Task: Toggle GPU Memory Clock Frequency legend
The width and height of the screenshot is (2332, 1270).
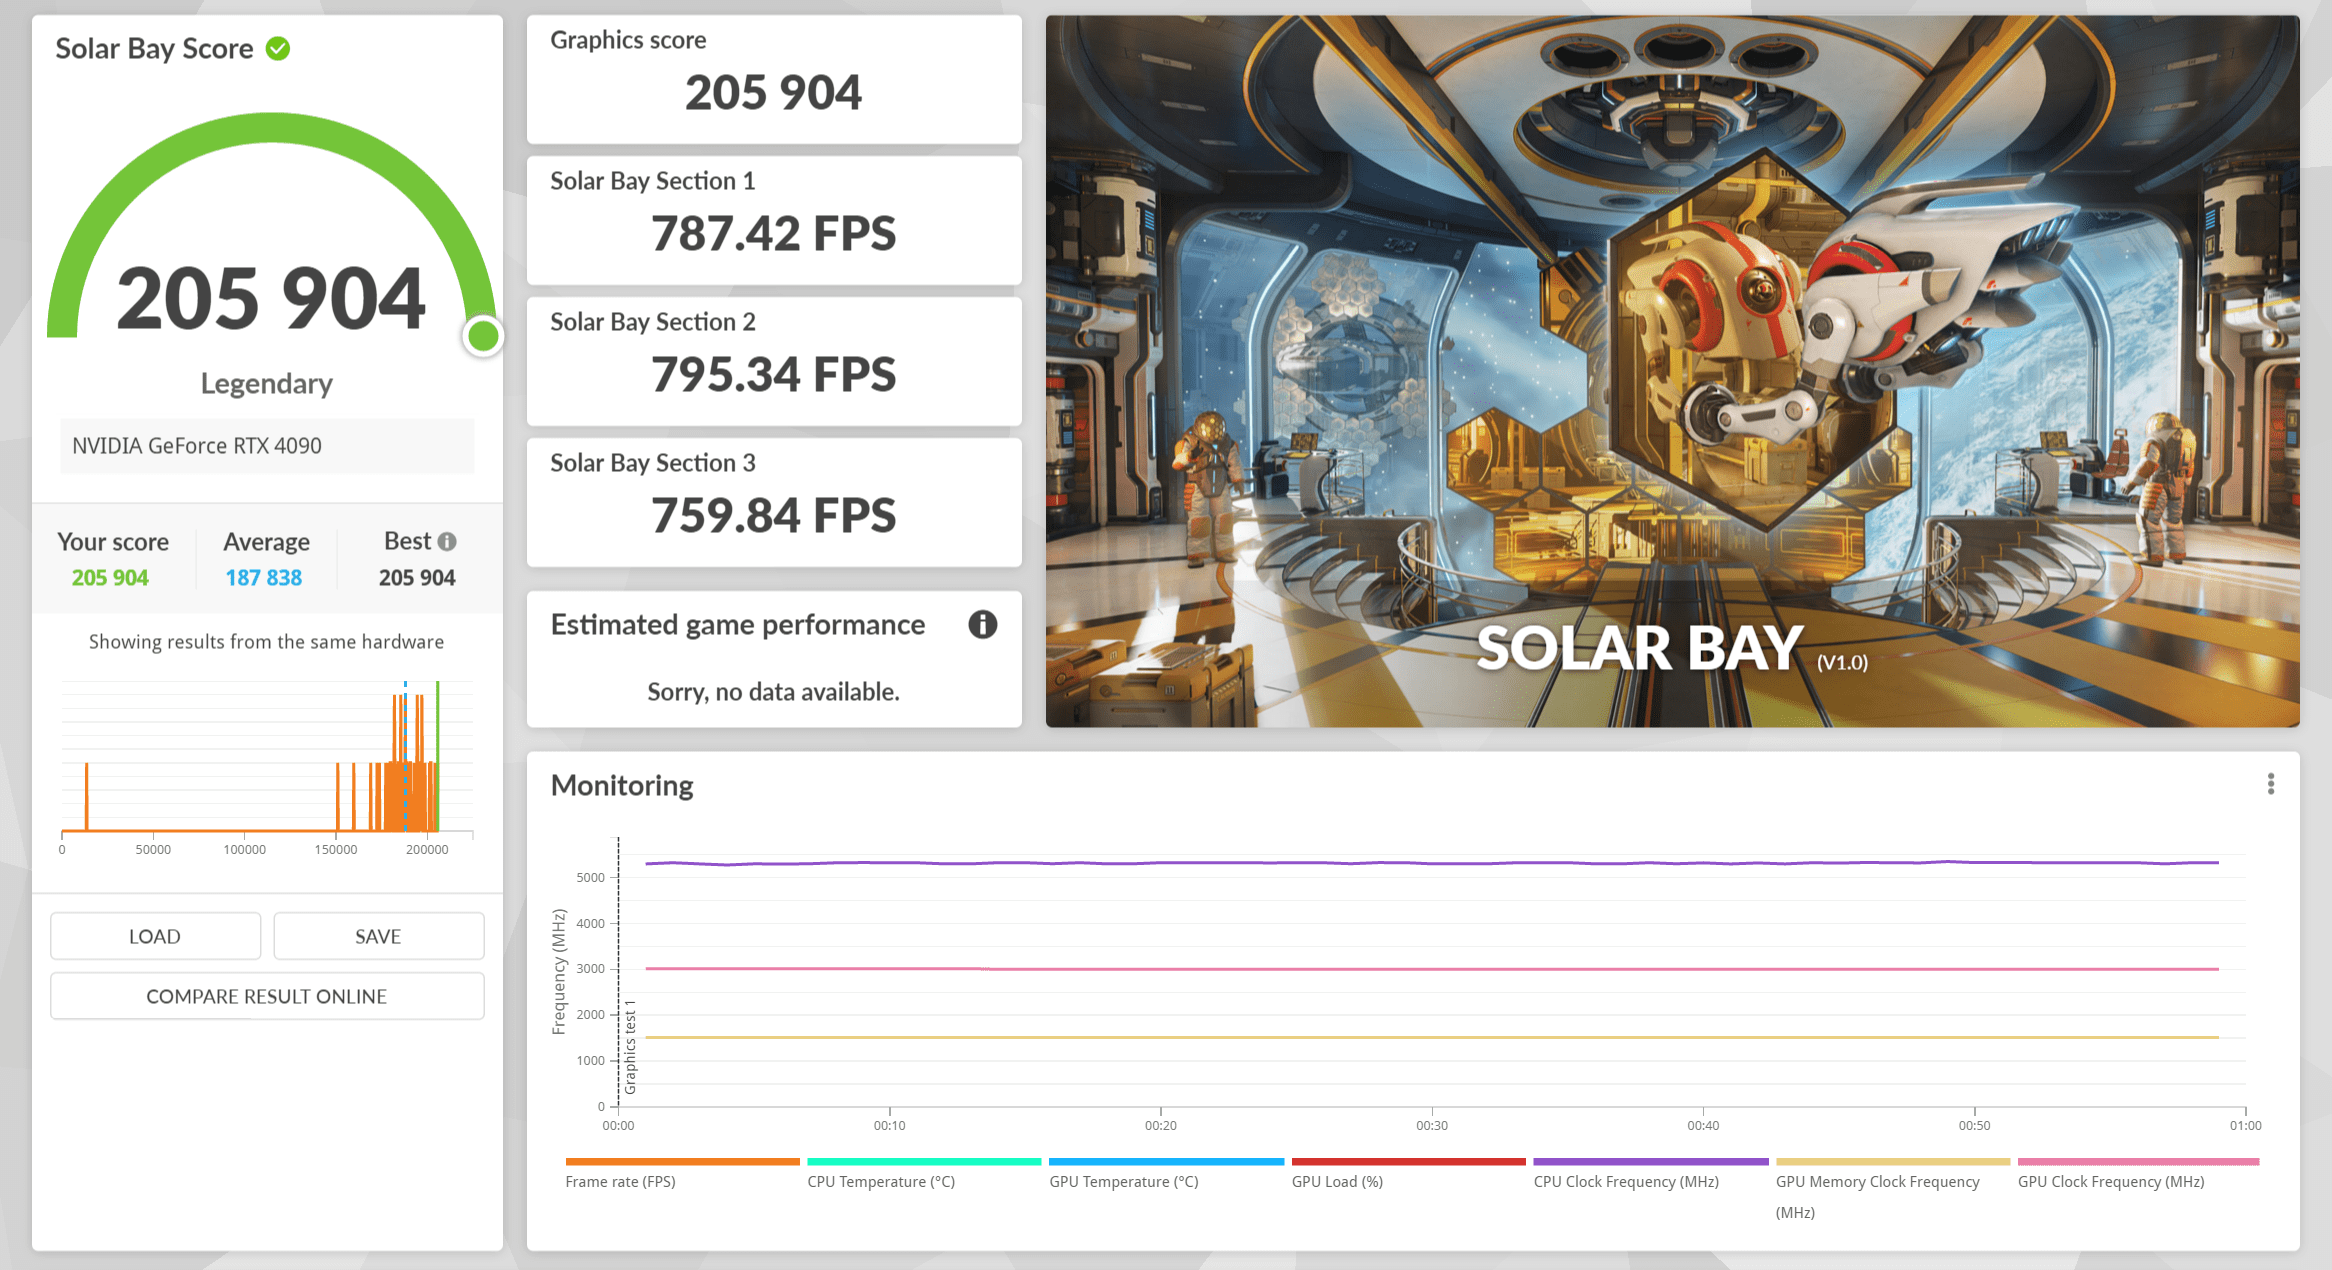Action: (1877, 1182)
